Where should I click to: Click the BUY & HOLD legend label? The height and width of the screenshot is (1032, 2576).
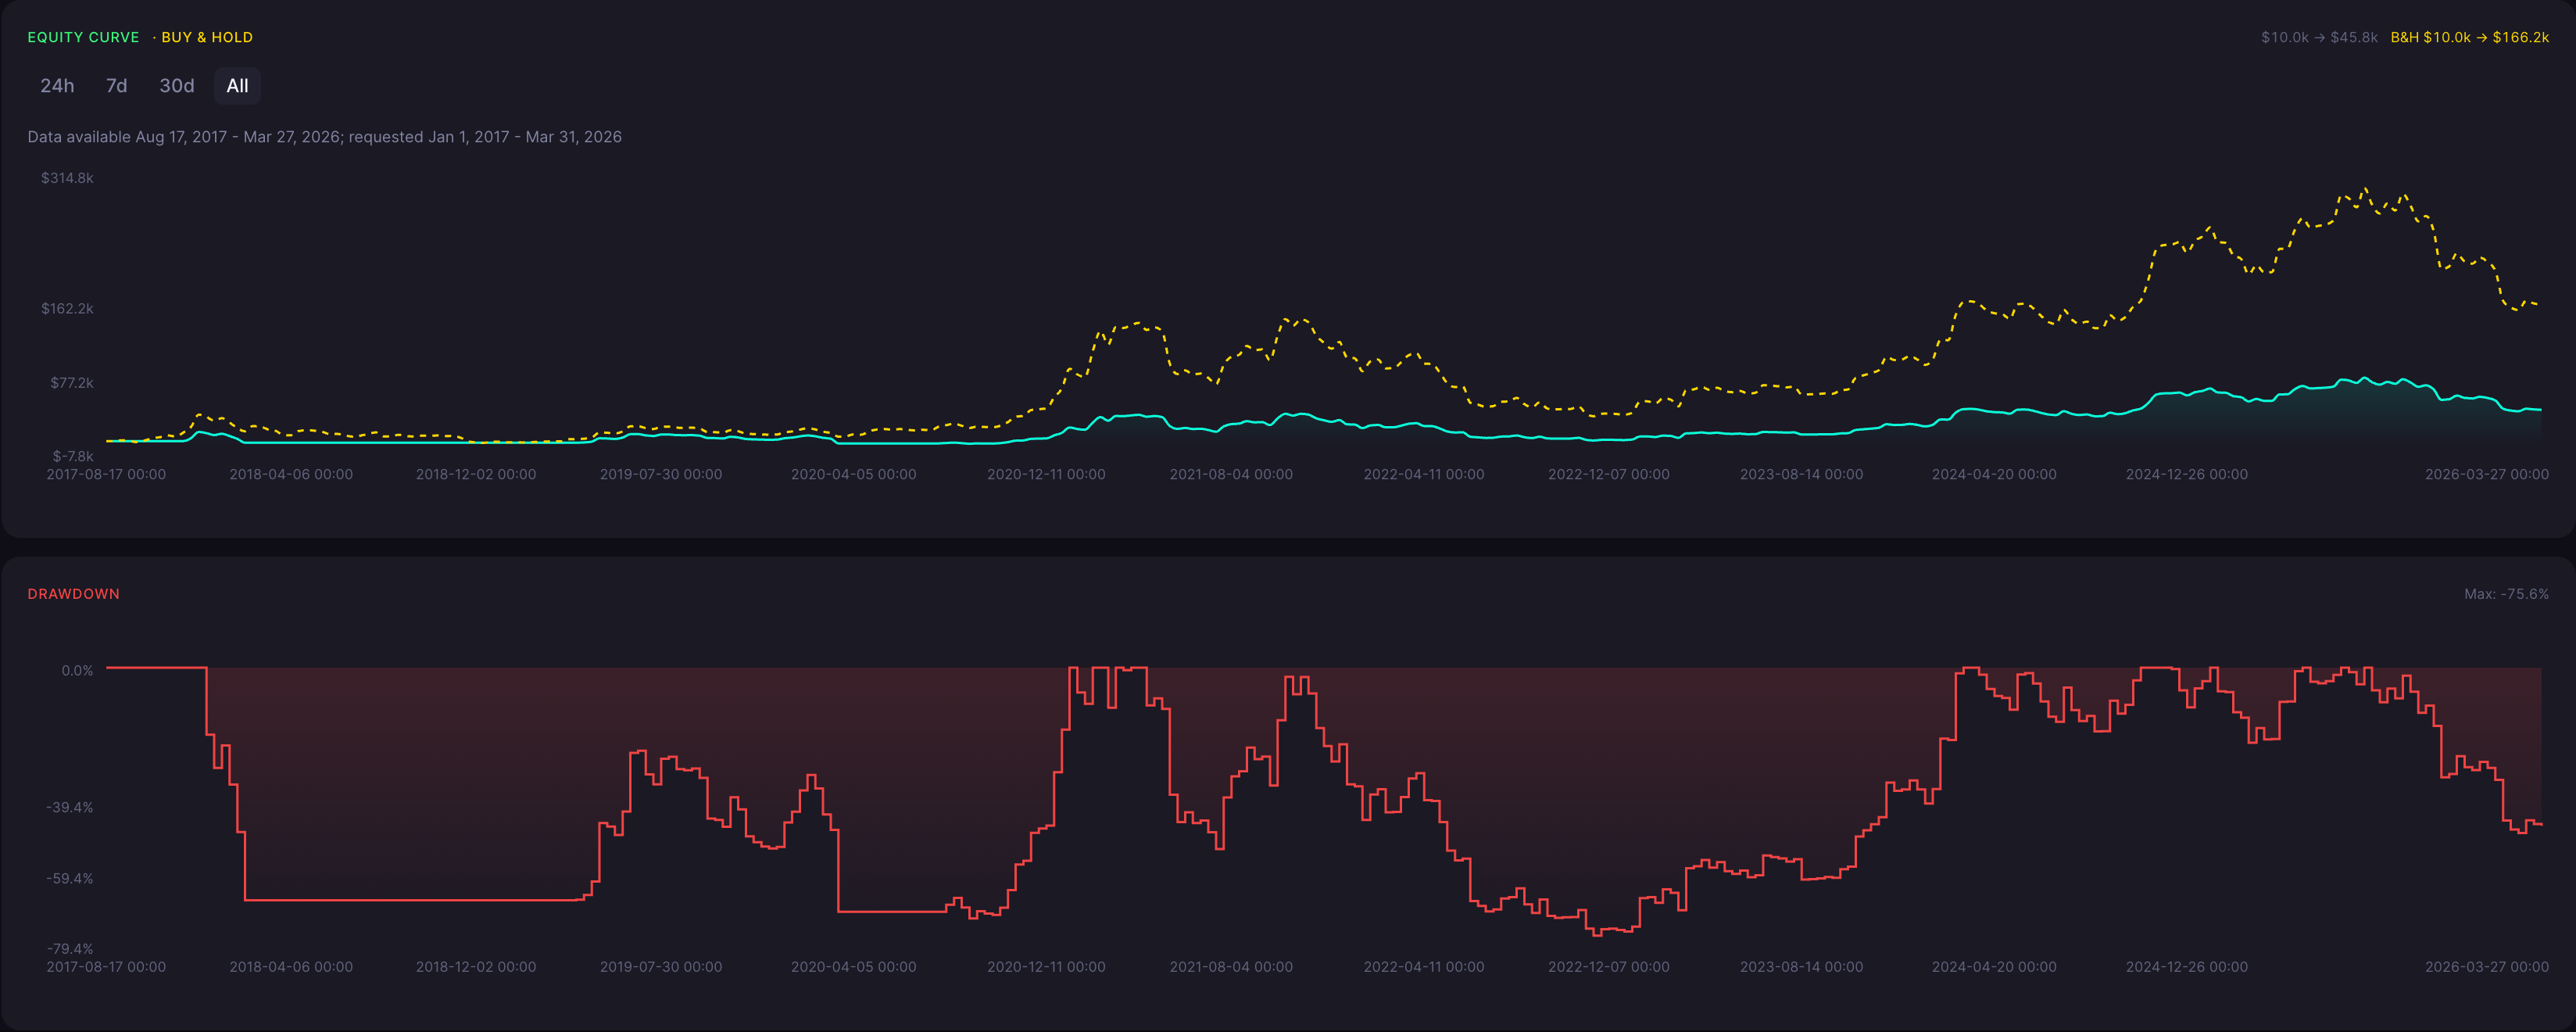207,37
